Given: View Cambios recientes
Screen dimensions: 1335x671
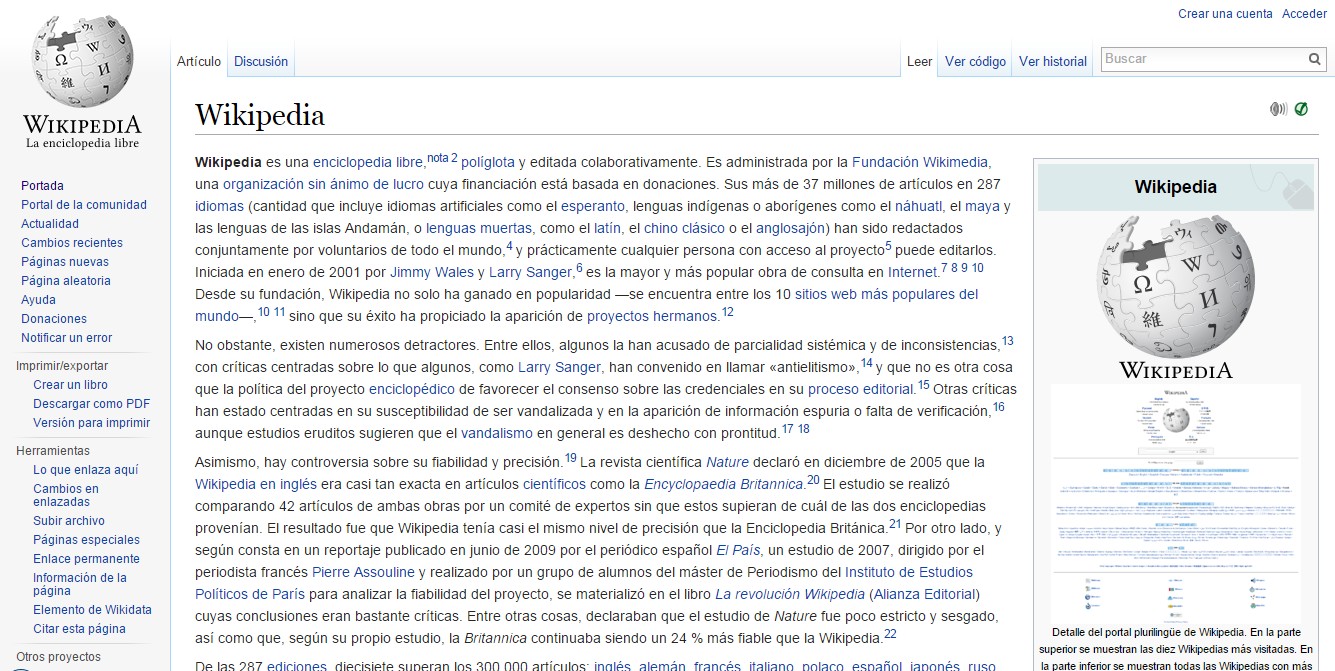Looking at the screenshot, I should click(x=72, y=243).
